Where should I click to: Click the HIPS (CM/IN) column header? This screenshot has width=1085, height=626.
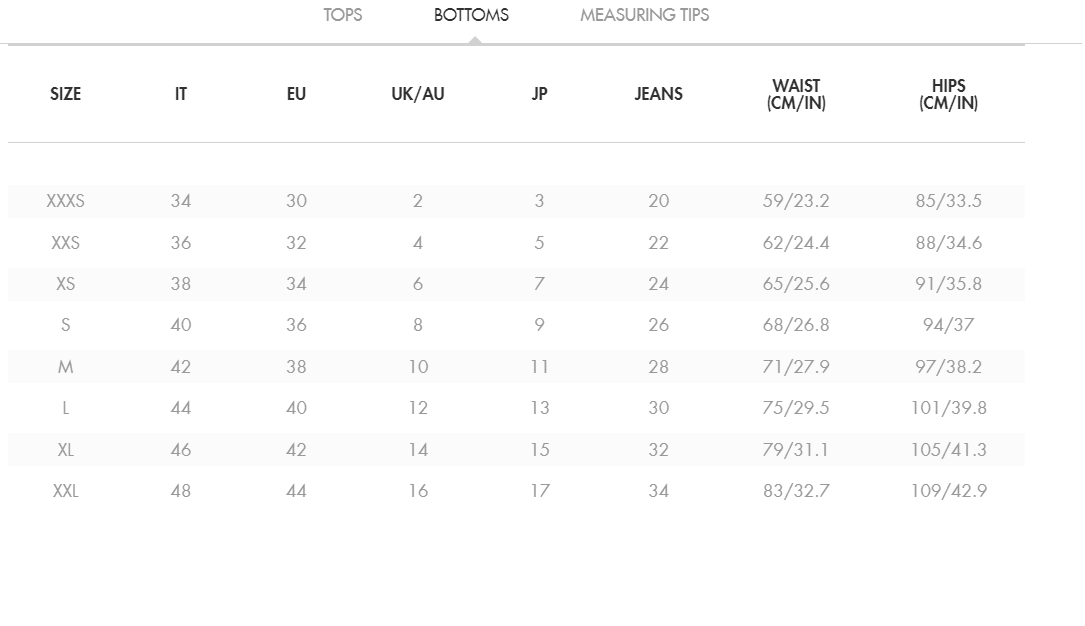[x=948, y=94]
